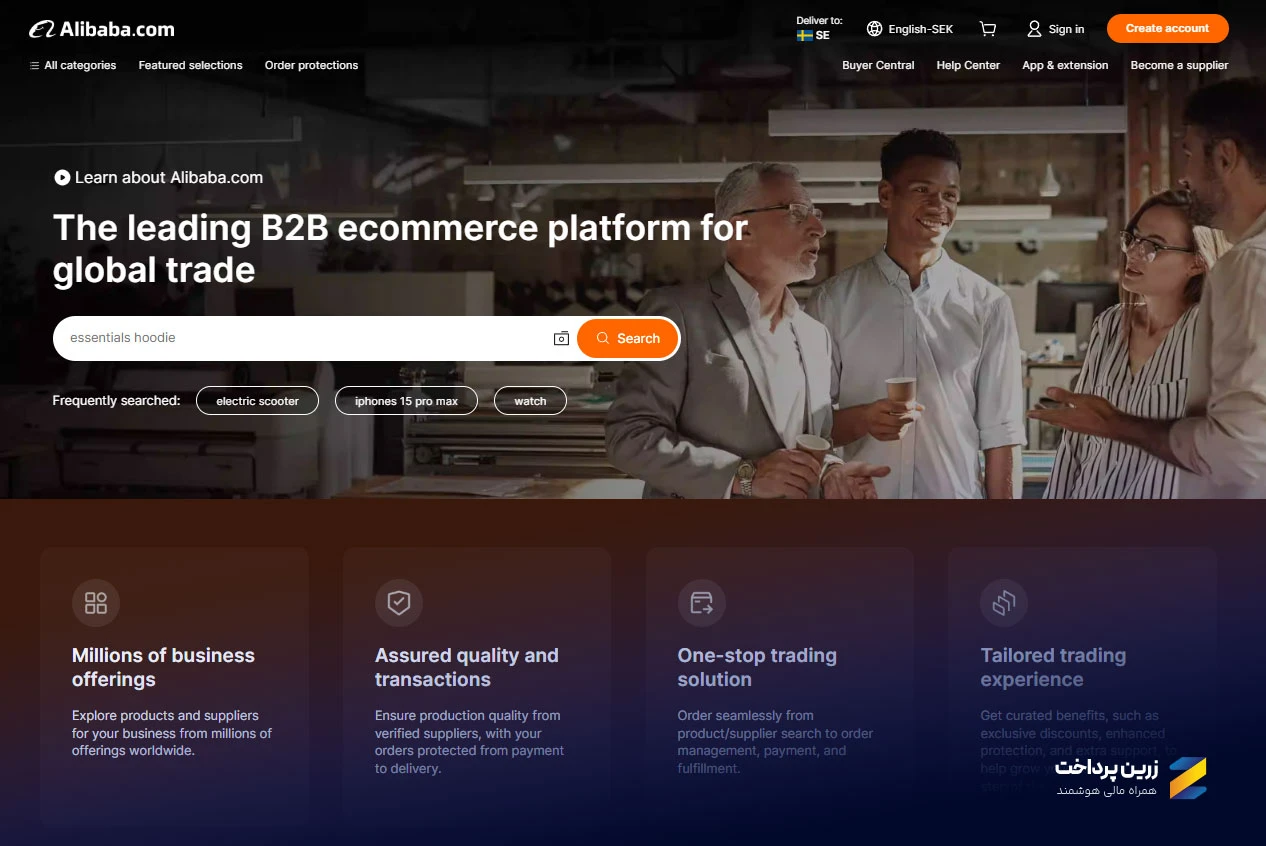This screenshot has height=846, width=1266.
Task: Click the shield icon above Assured quality and transactions
Action: (399, 603)
